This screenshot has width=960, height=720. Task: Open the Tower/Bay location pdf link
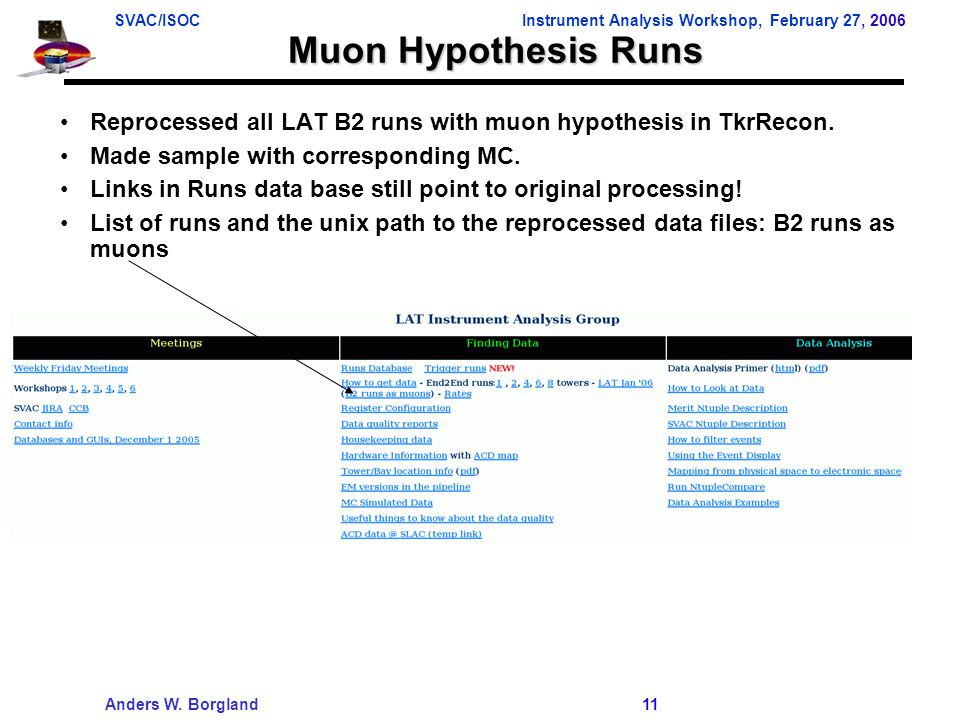[468, 471]
